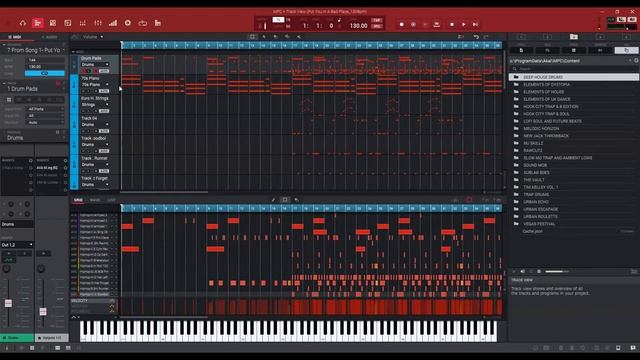Open the Channel Mixer sliders icon

point(98,23)
